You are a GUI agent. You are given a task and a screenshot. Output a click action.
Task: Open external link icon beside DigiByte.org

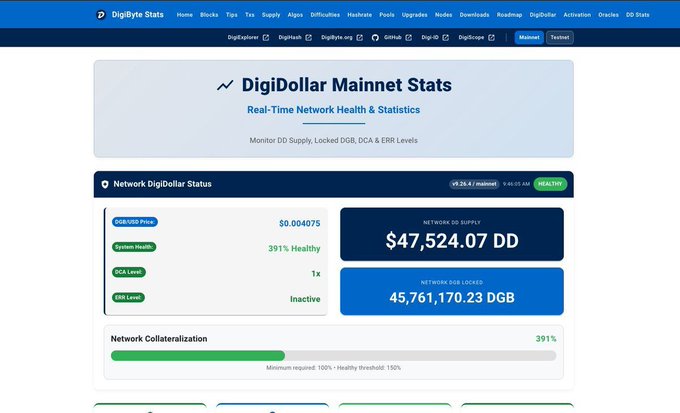coord(360,38)
